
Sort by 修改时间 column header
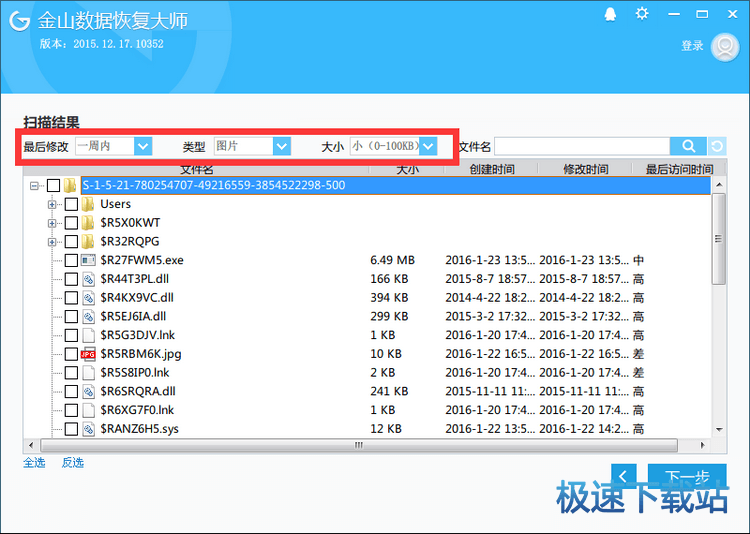click(585, 169)
